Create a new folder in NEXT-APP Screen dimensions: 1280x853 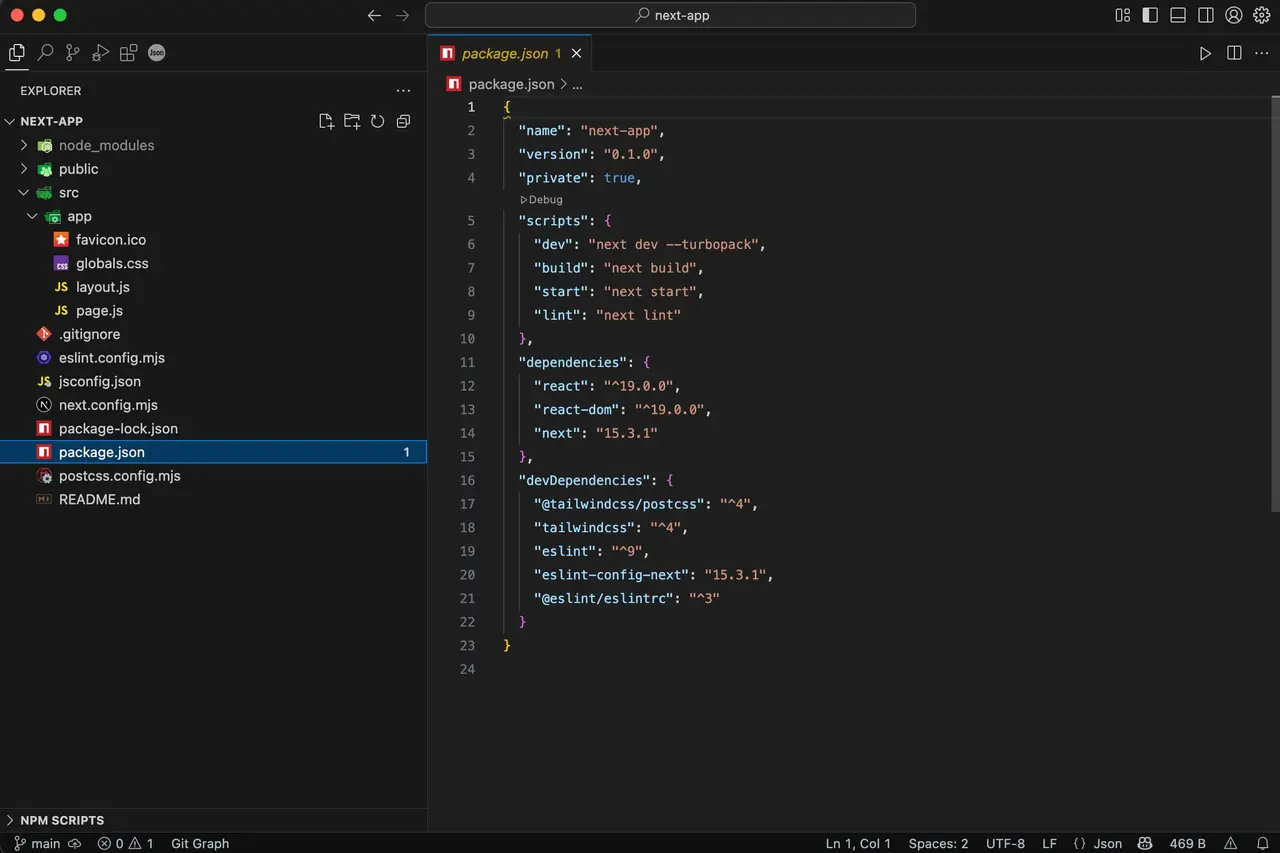352,121
